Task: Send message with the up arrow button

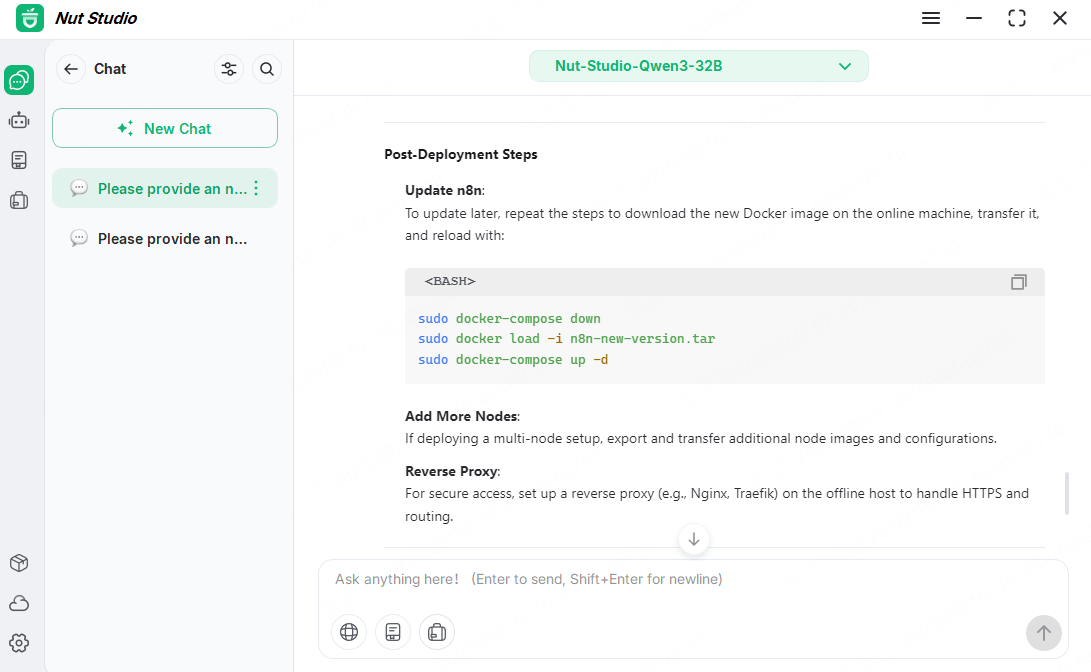Action: (x=1044, y=632)
